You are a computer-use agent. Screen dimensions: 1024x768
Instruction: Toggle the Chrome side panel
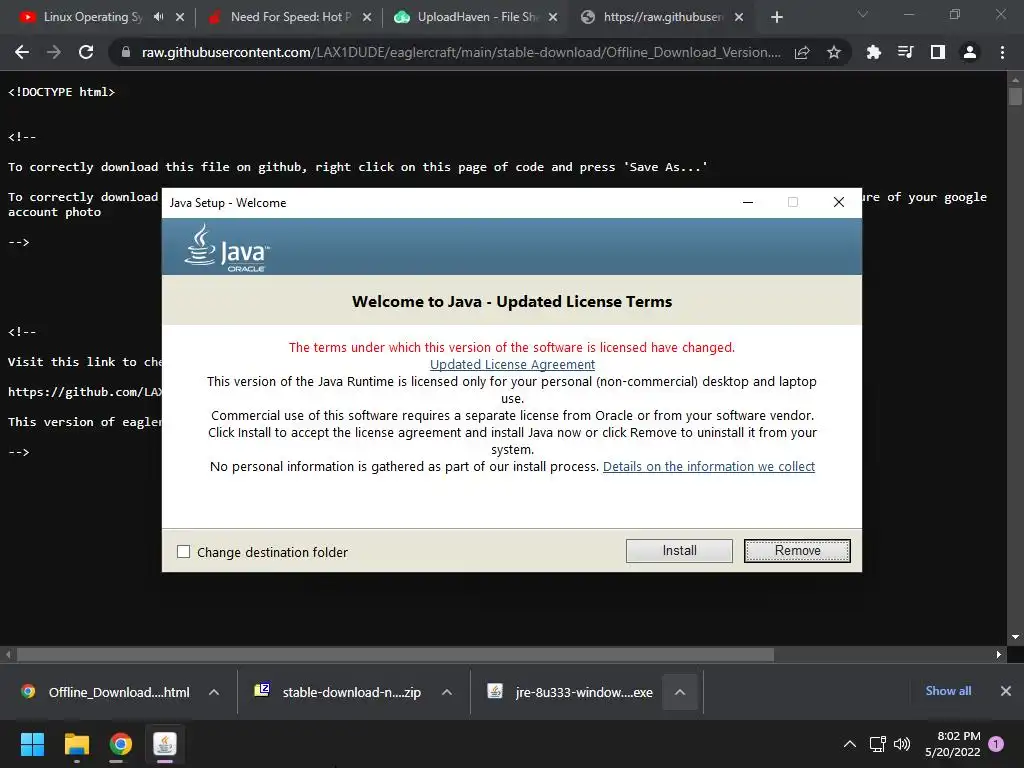pos(938,52)
